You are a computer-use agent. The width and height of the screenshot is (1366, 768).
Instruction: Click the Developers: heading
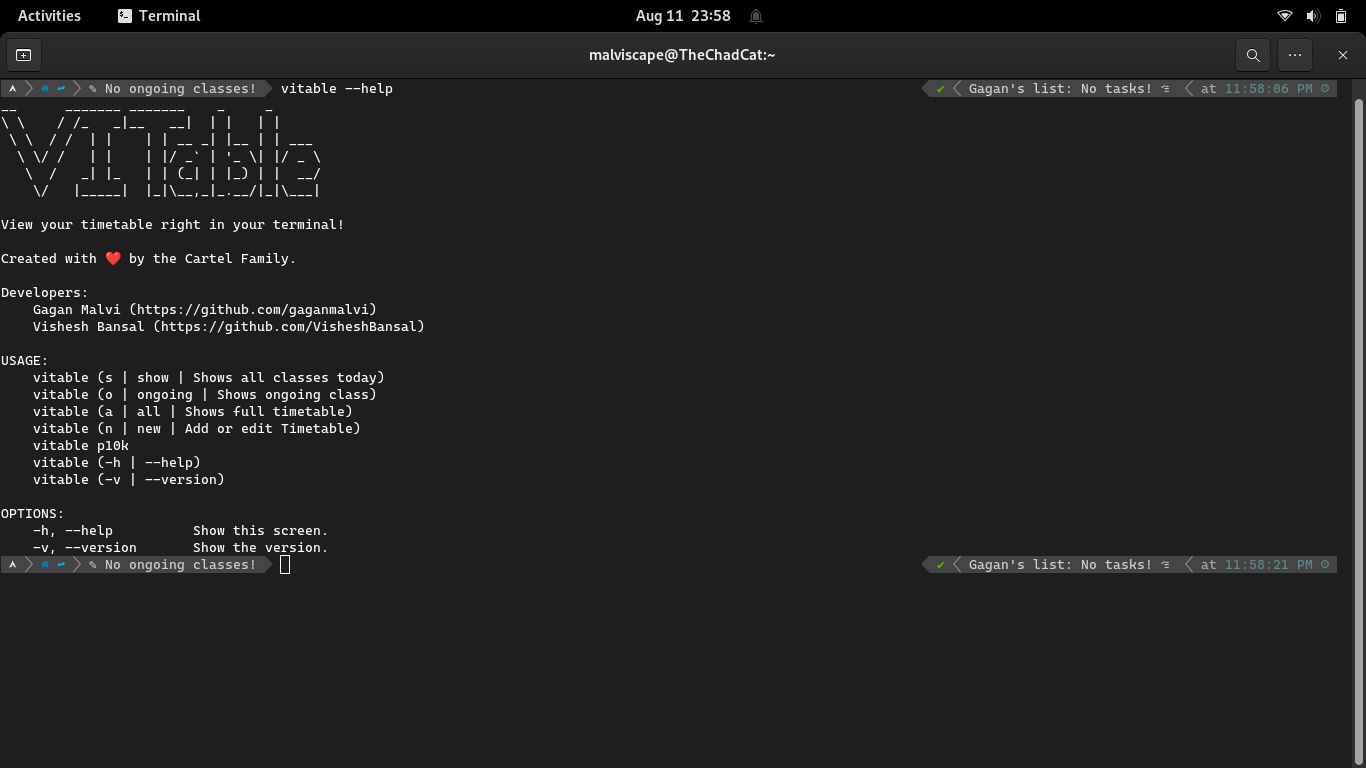(x=45, y=293)
